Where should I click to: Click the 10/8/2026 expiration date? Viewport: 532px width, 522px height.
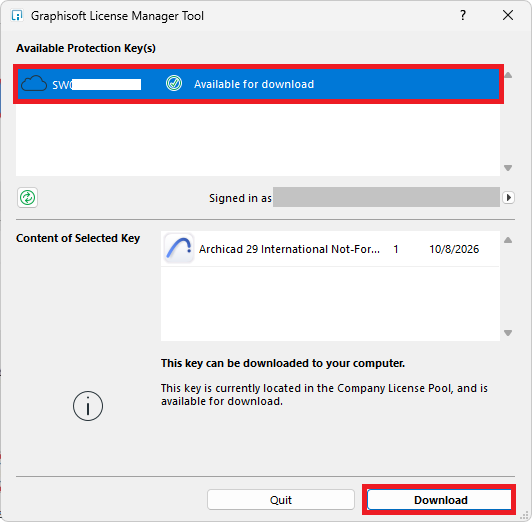coord(454,249)
